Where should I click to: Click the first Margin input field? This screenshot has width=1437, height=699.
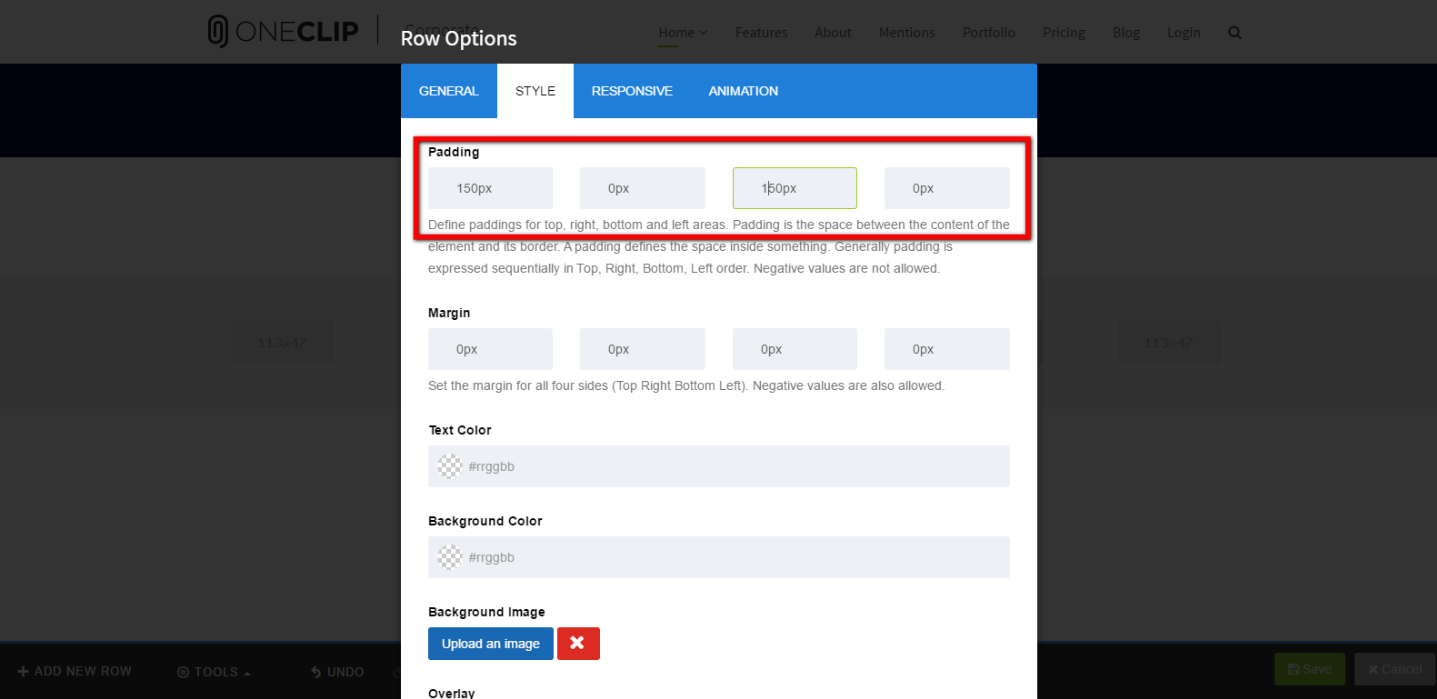490,349
